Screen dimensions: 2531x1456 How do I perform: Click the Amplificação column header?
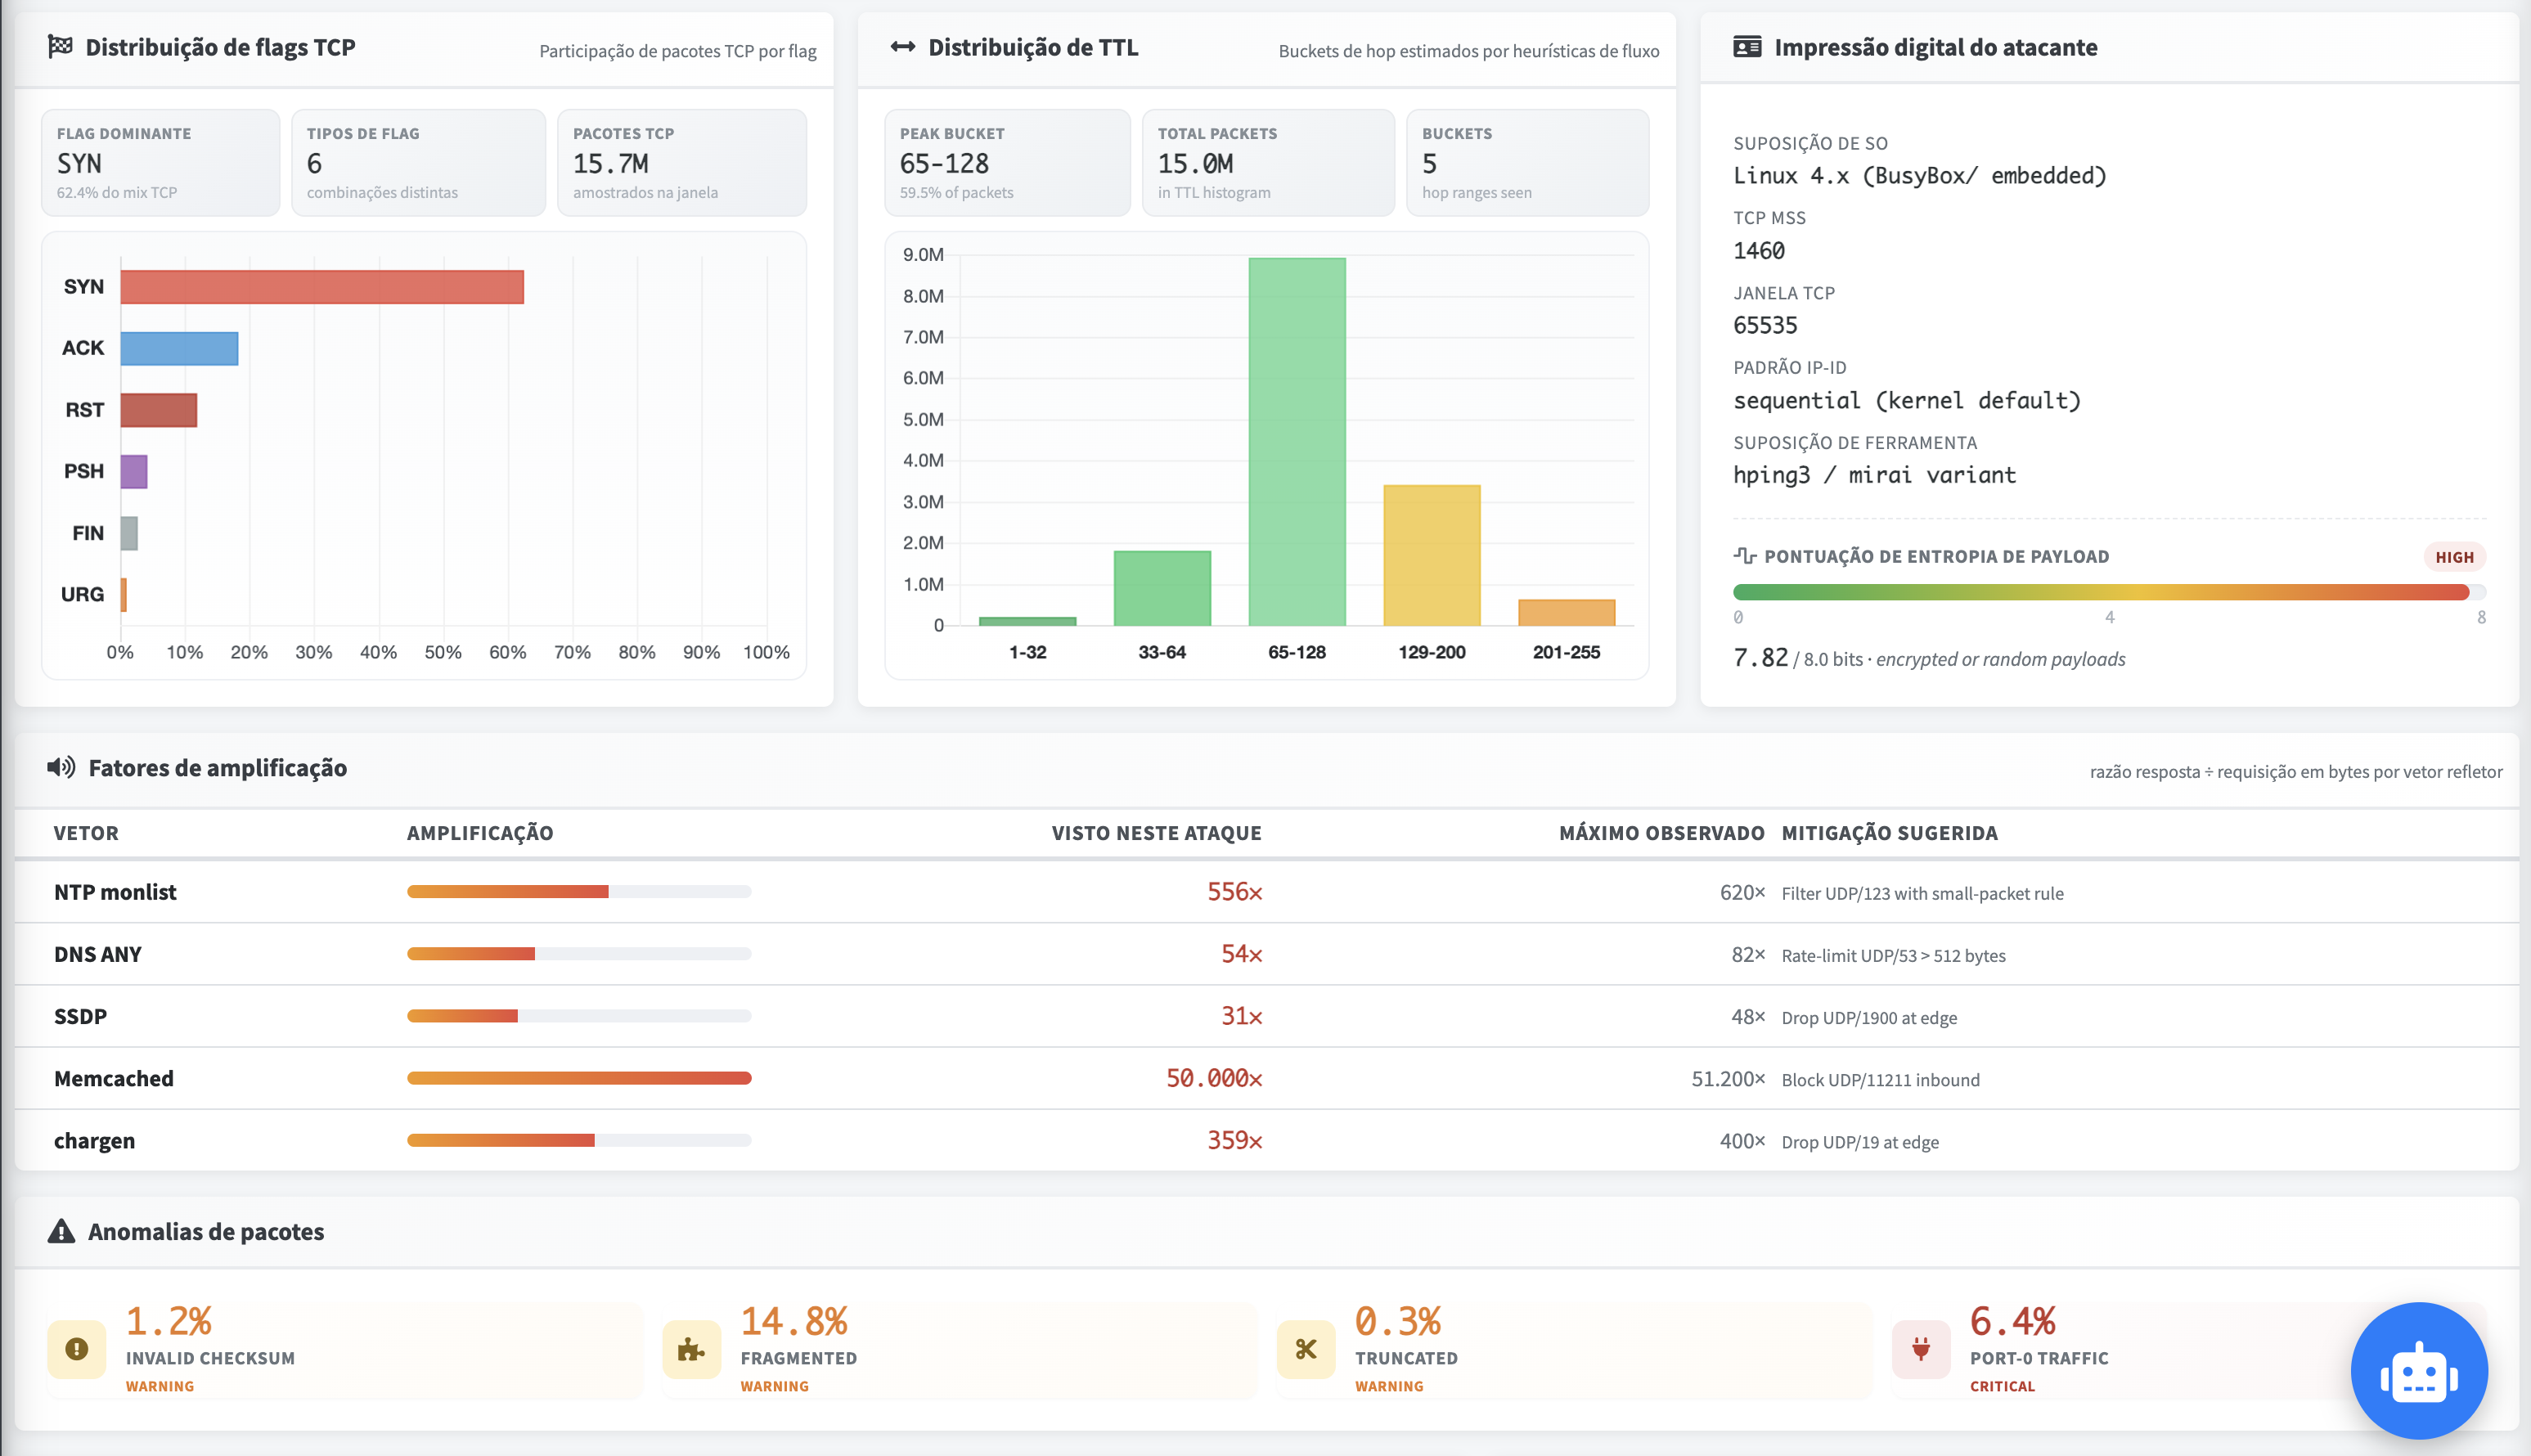coord(480,833)
